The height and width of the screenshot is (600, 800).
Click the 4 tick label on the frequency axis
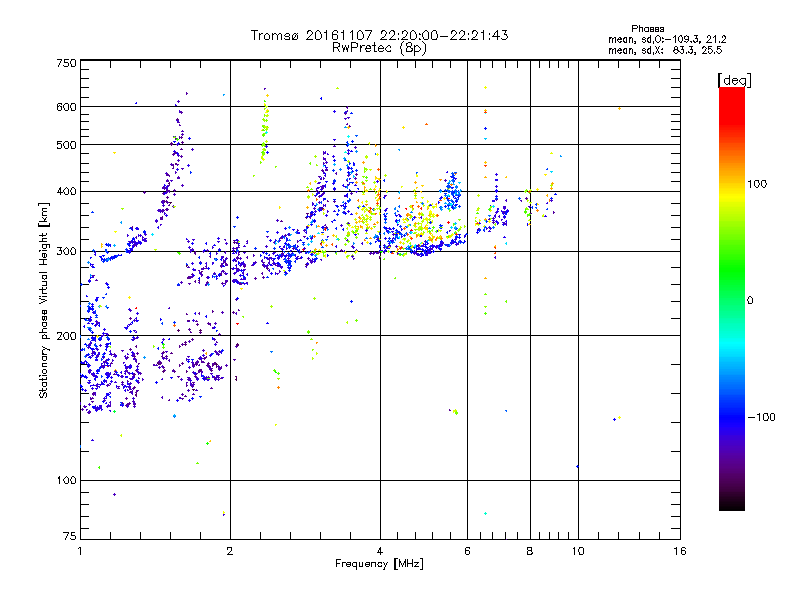(380, 552)
